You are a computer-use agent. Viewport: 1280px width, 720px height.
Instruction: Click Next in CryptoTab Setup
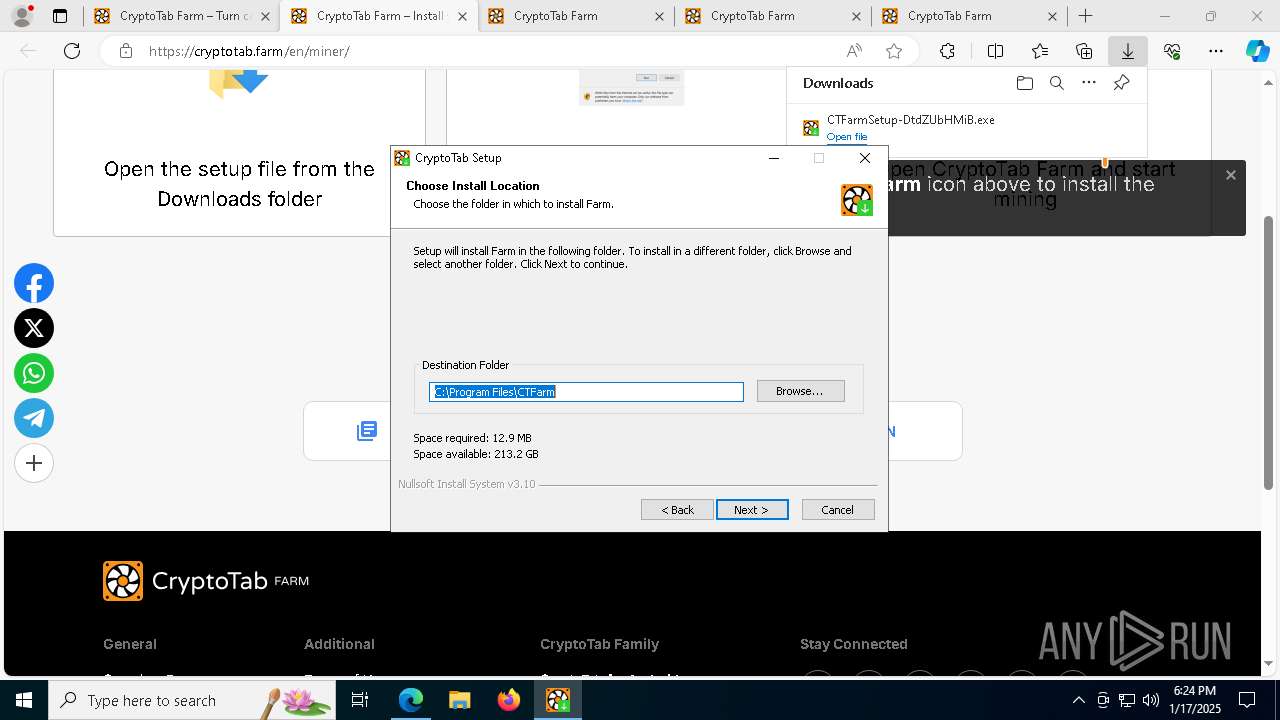pyautogui.click(x=752, y=510)
